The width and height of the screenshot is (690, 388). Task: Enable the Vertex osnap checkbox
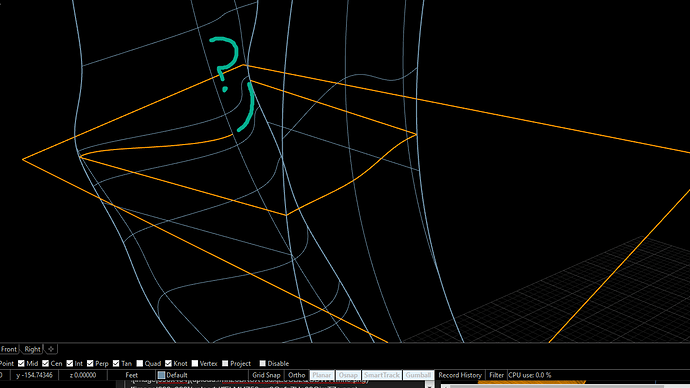coord(195,363)
